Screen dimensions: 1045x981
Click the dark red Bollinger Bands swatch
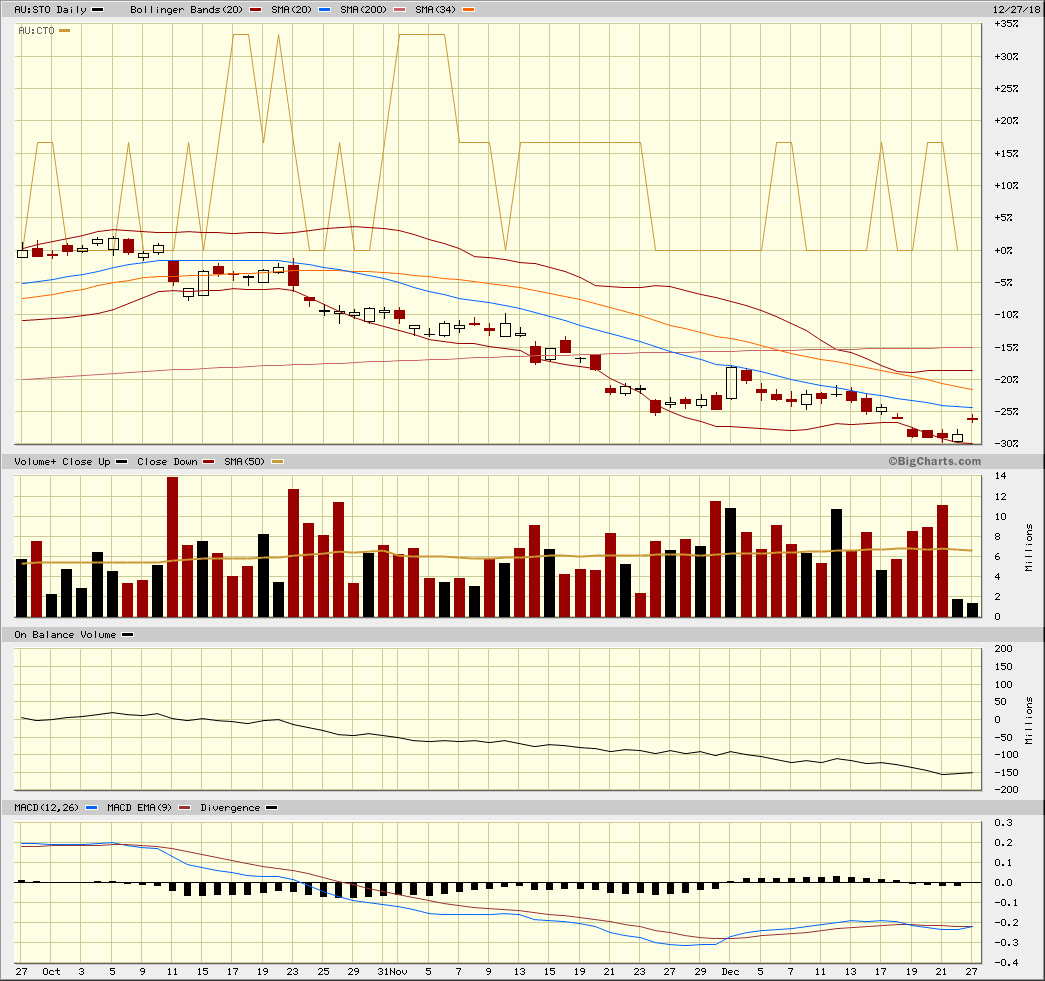[255, 10]
